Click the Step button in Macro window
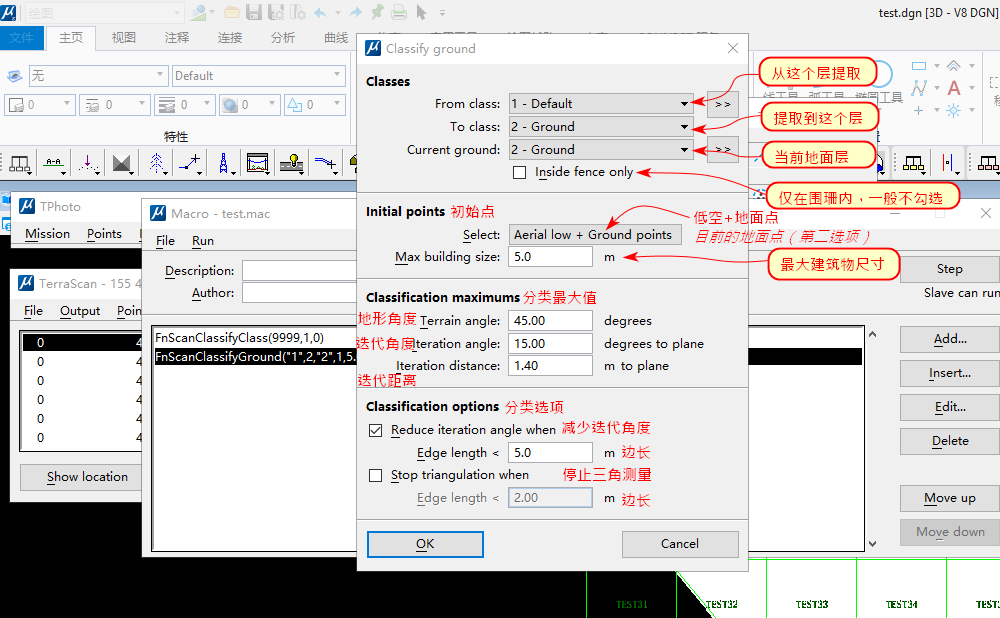 950,269
